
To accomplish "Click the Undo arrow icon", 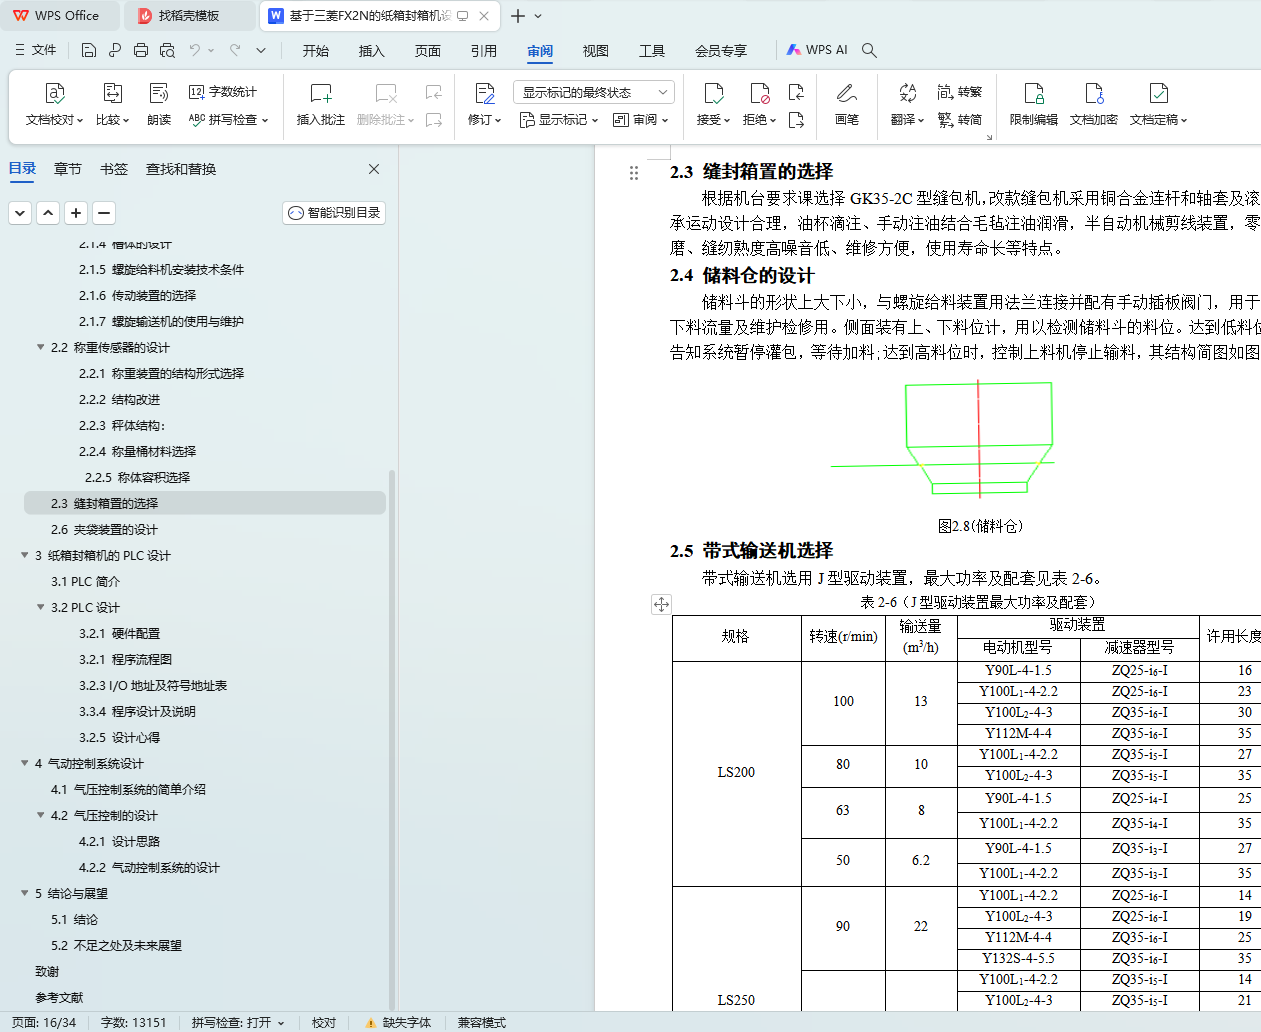I will point(195,50).
